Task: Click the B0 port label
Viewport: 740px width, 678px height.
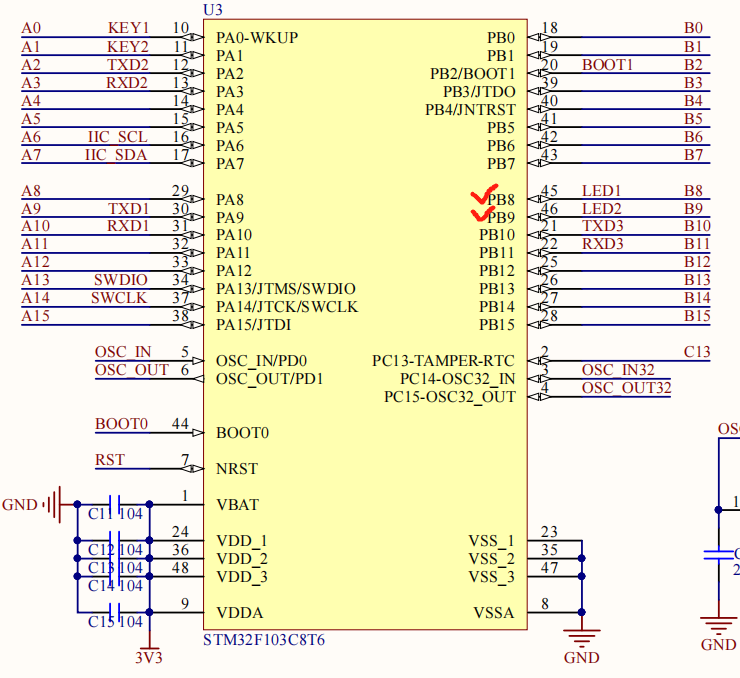Action: [x=694, y=29]
